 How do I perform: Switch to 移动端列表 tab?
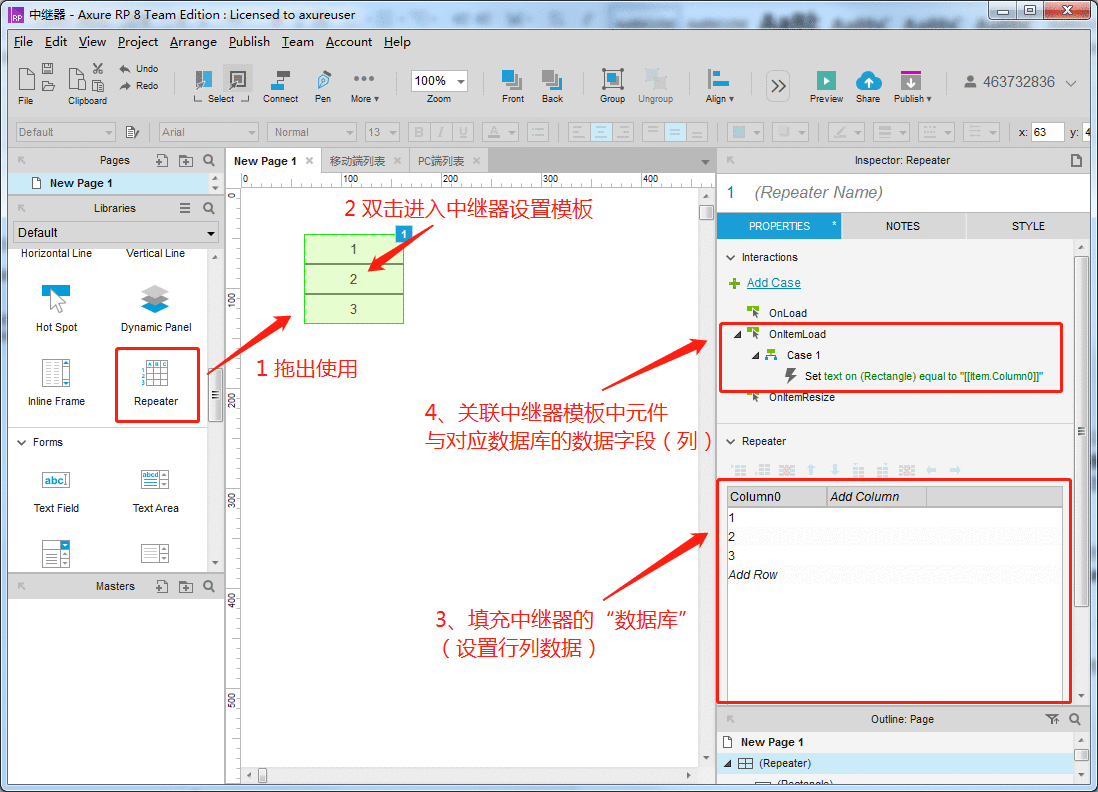click(x=357, y=161)
